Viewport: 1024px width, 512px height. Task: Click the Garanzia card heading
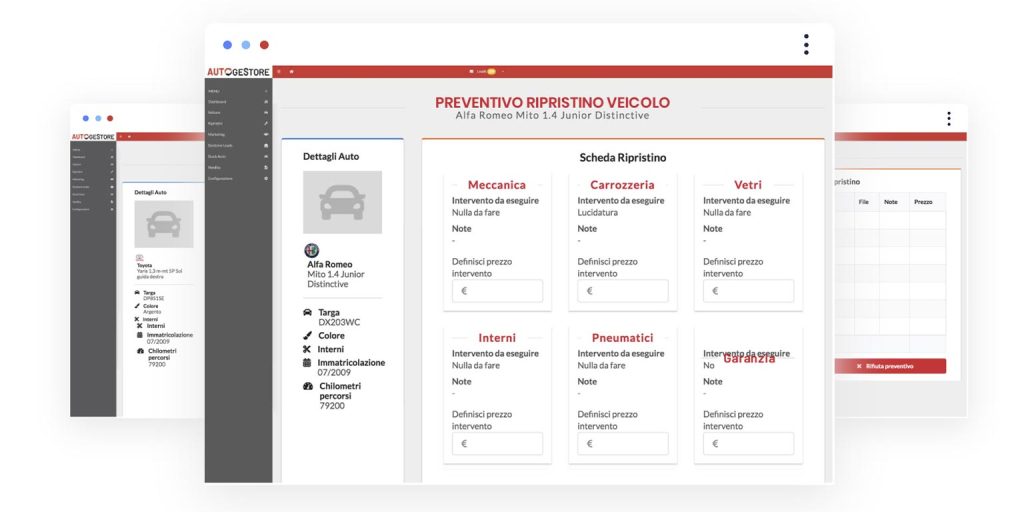(749, 359)
